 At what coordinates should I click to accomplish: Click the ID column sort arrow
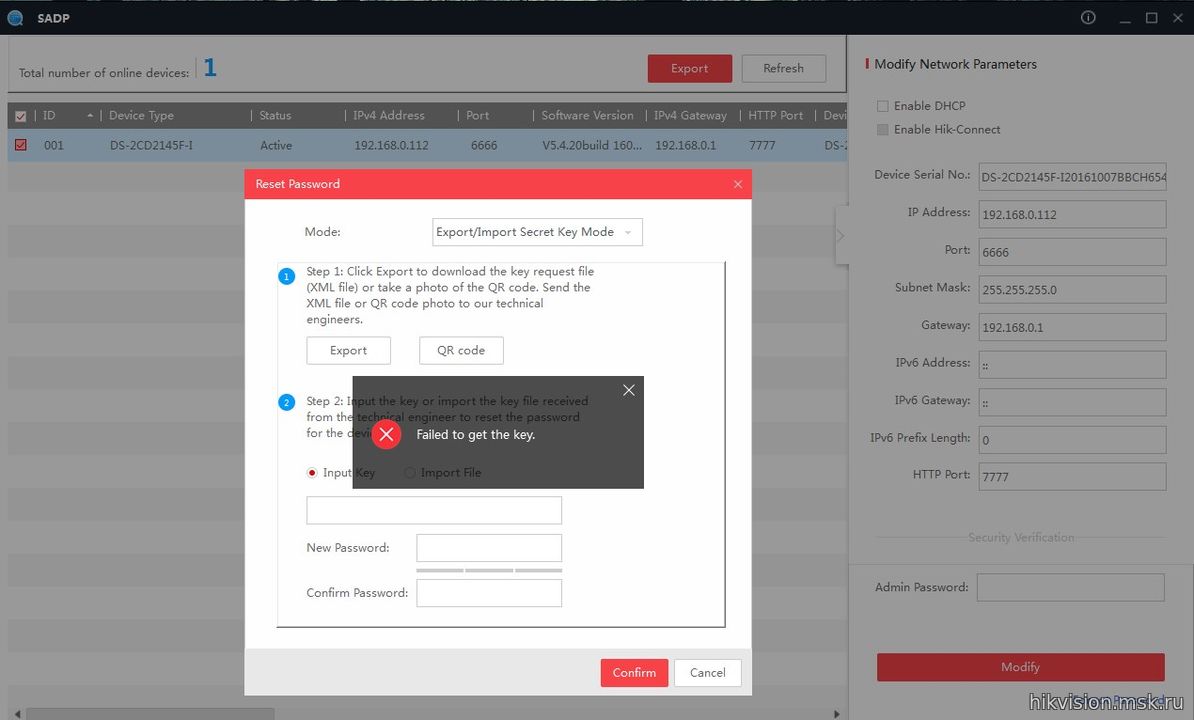tap(90, 116)
